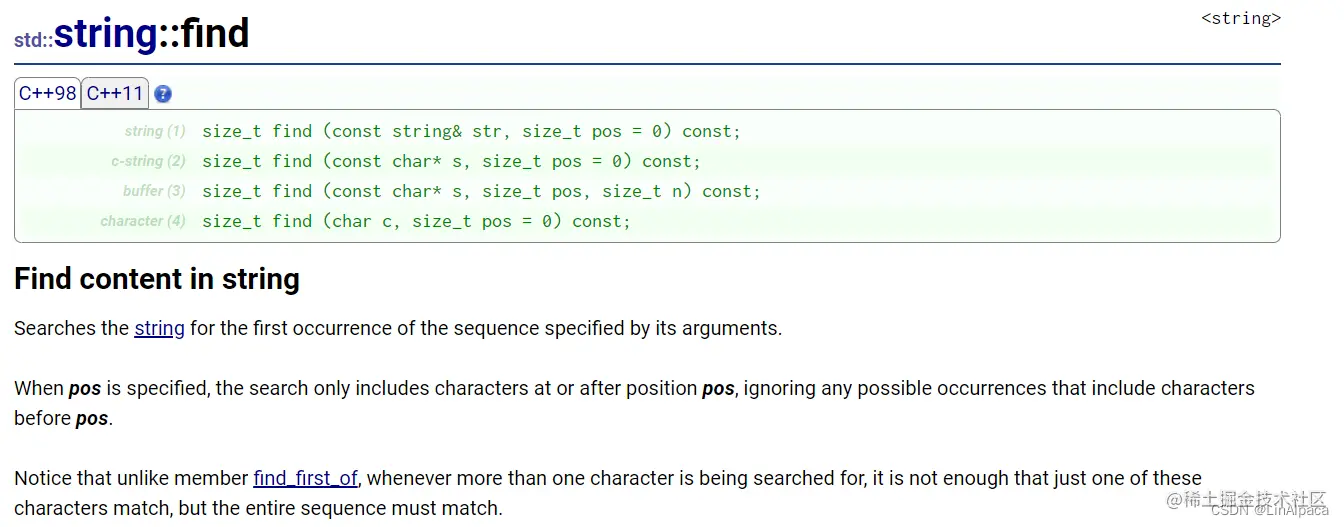Image resolution: width=1344 pixels, height=527 pixels.
Task: Click the blue question mark help icon
Action: [x=163, y=94]
